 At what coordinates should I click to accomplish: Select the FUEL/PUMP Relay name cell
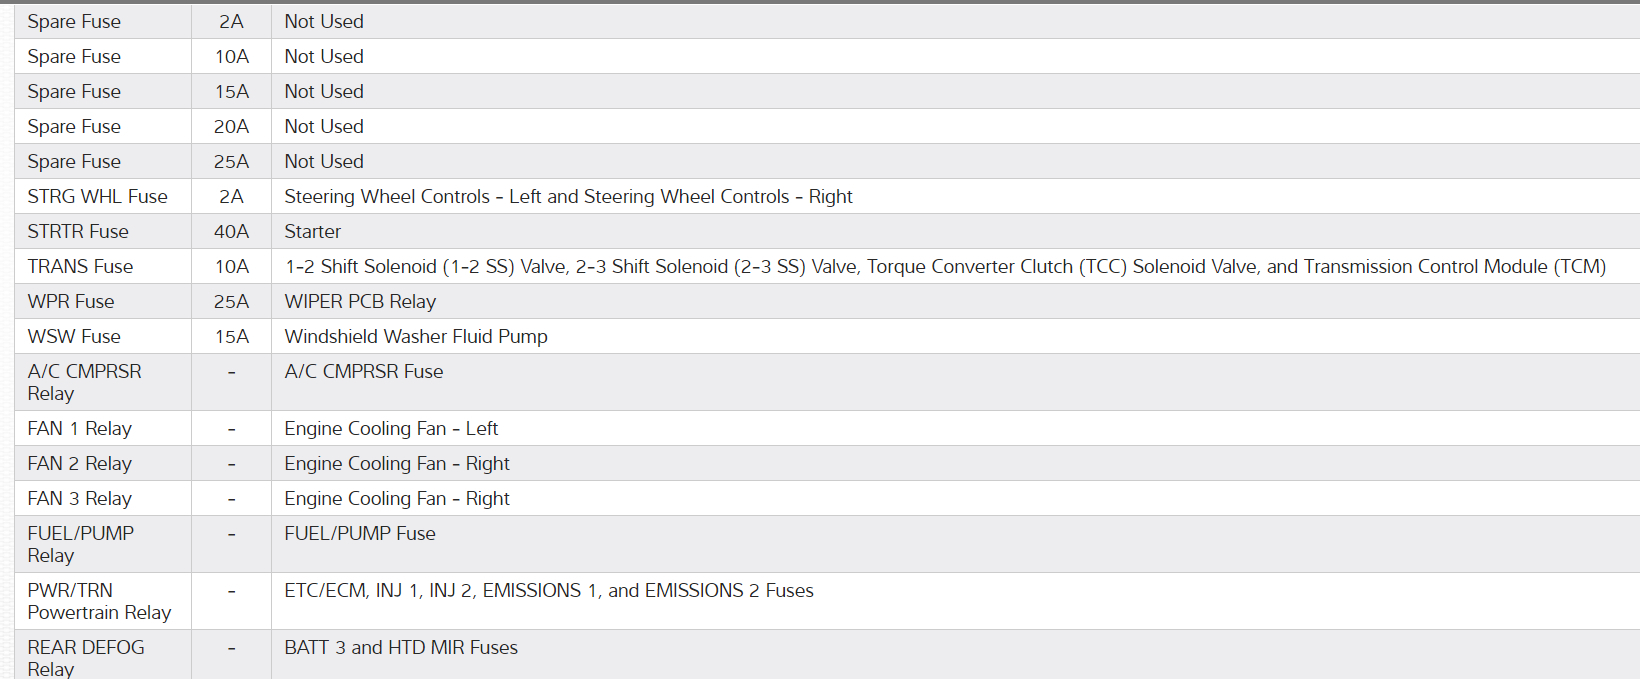(x=80, y=544)
